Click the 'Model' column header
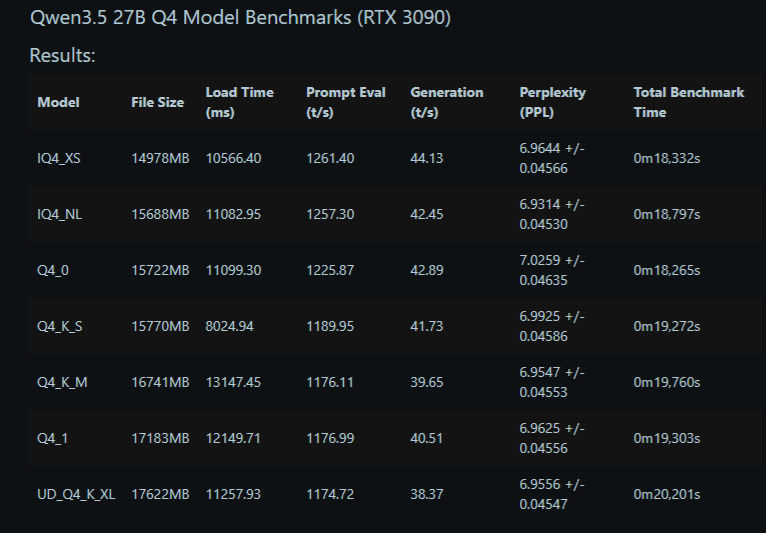 [58, 102]
